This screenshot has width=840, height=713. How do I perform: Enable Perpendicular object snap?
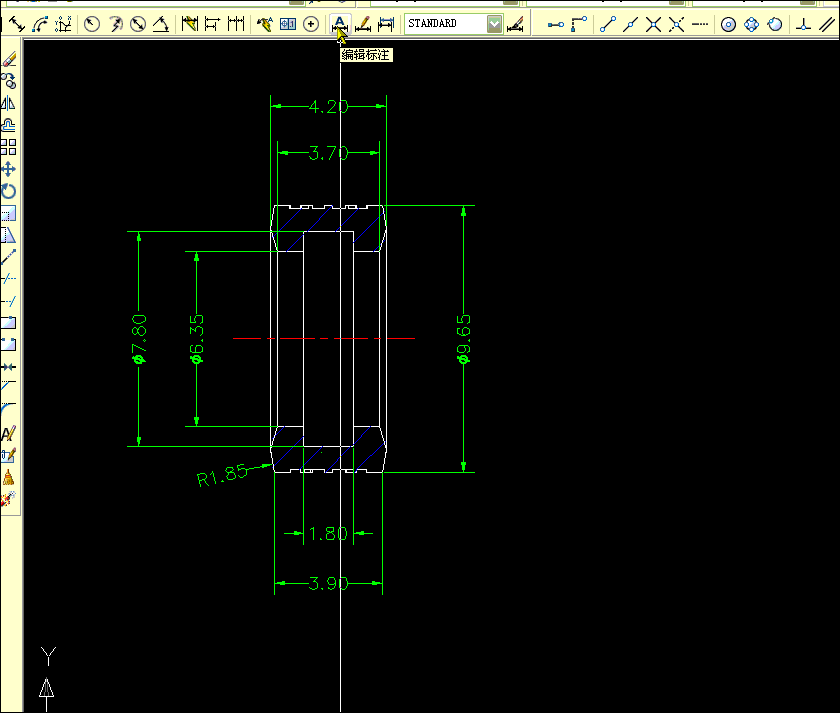pyautogui.click(x=803, y=24)
